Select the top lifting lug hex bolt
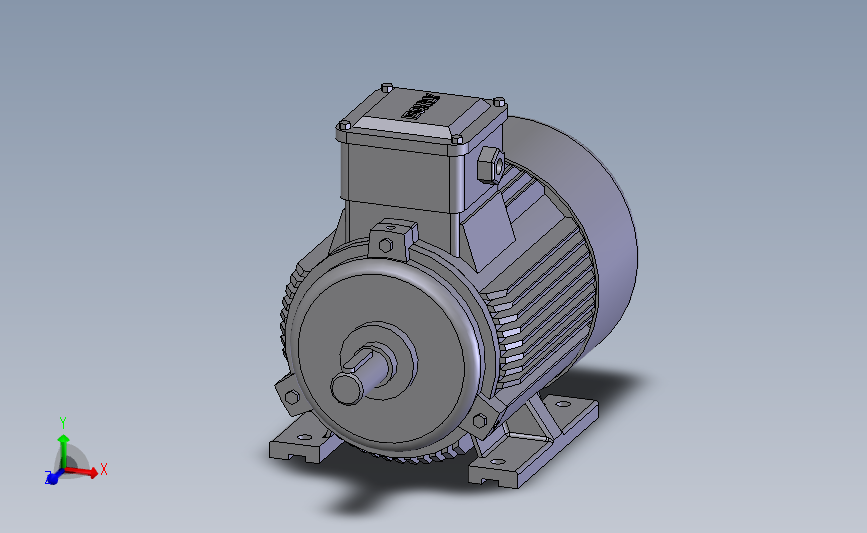 coord(386,245)
